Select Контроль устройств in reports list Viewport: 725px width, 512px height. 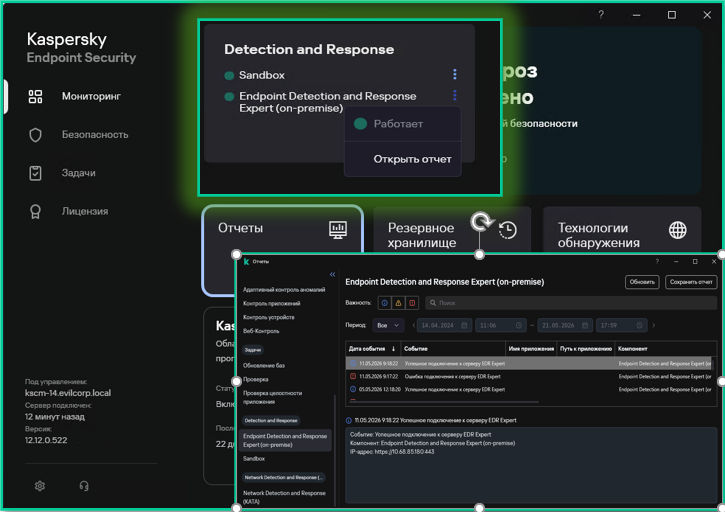point(269,317)
